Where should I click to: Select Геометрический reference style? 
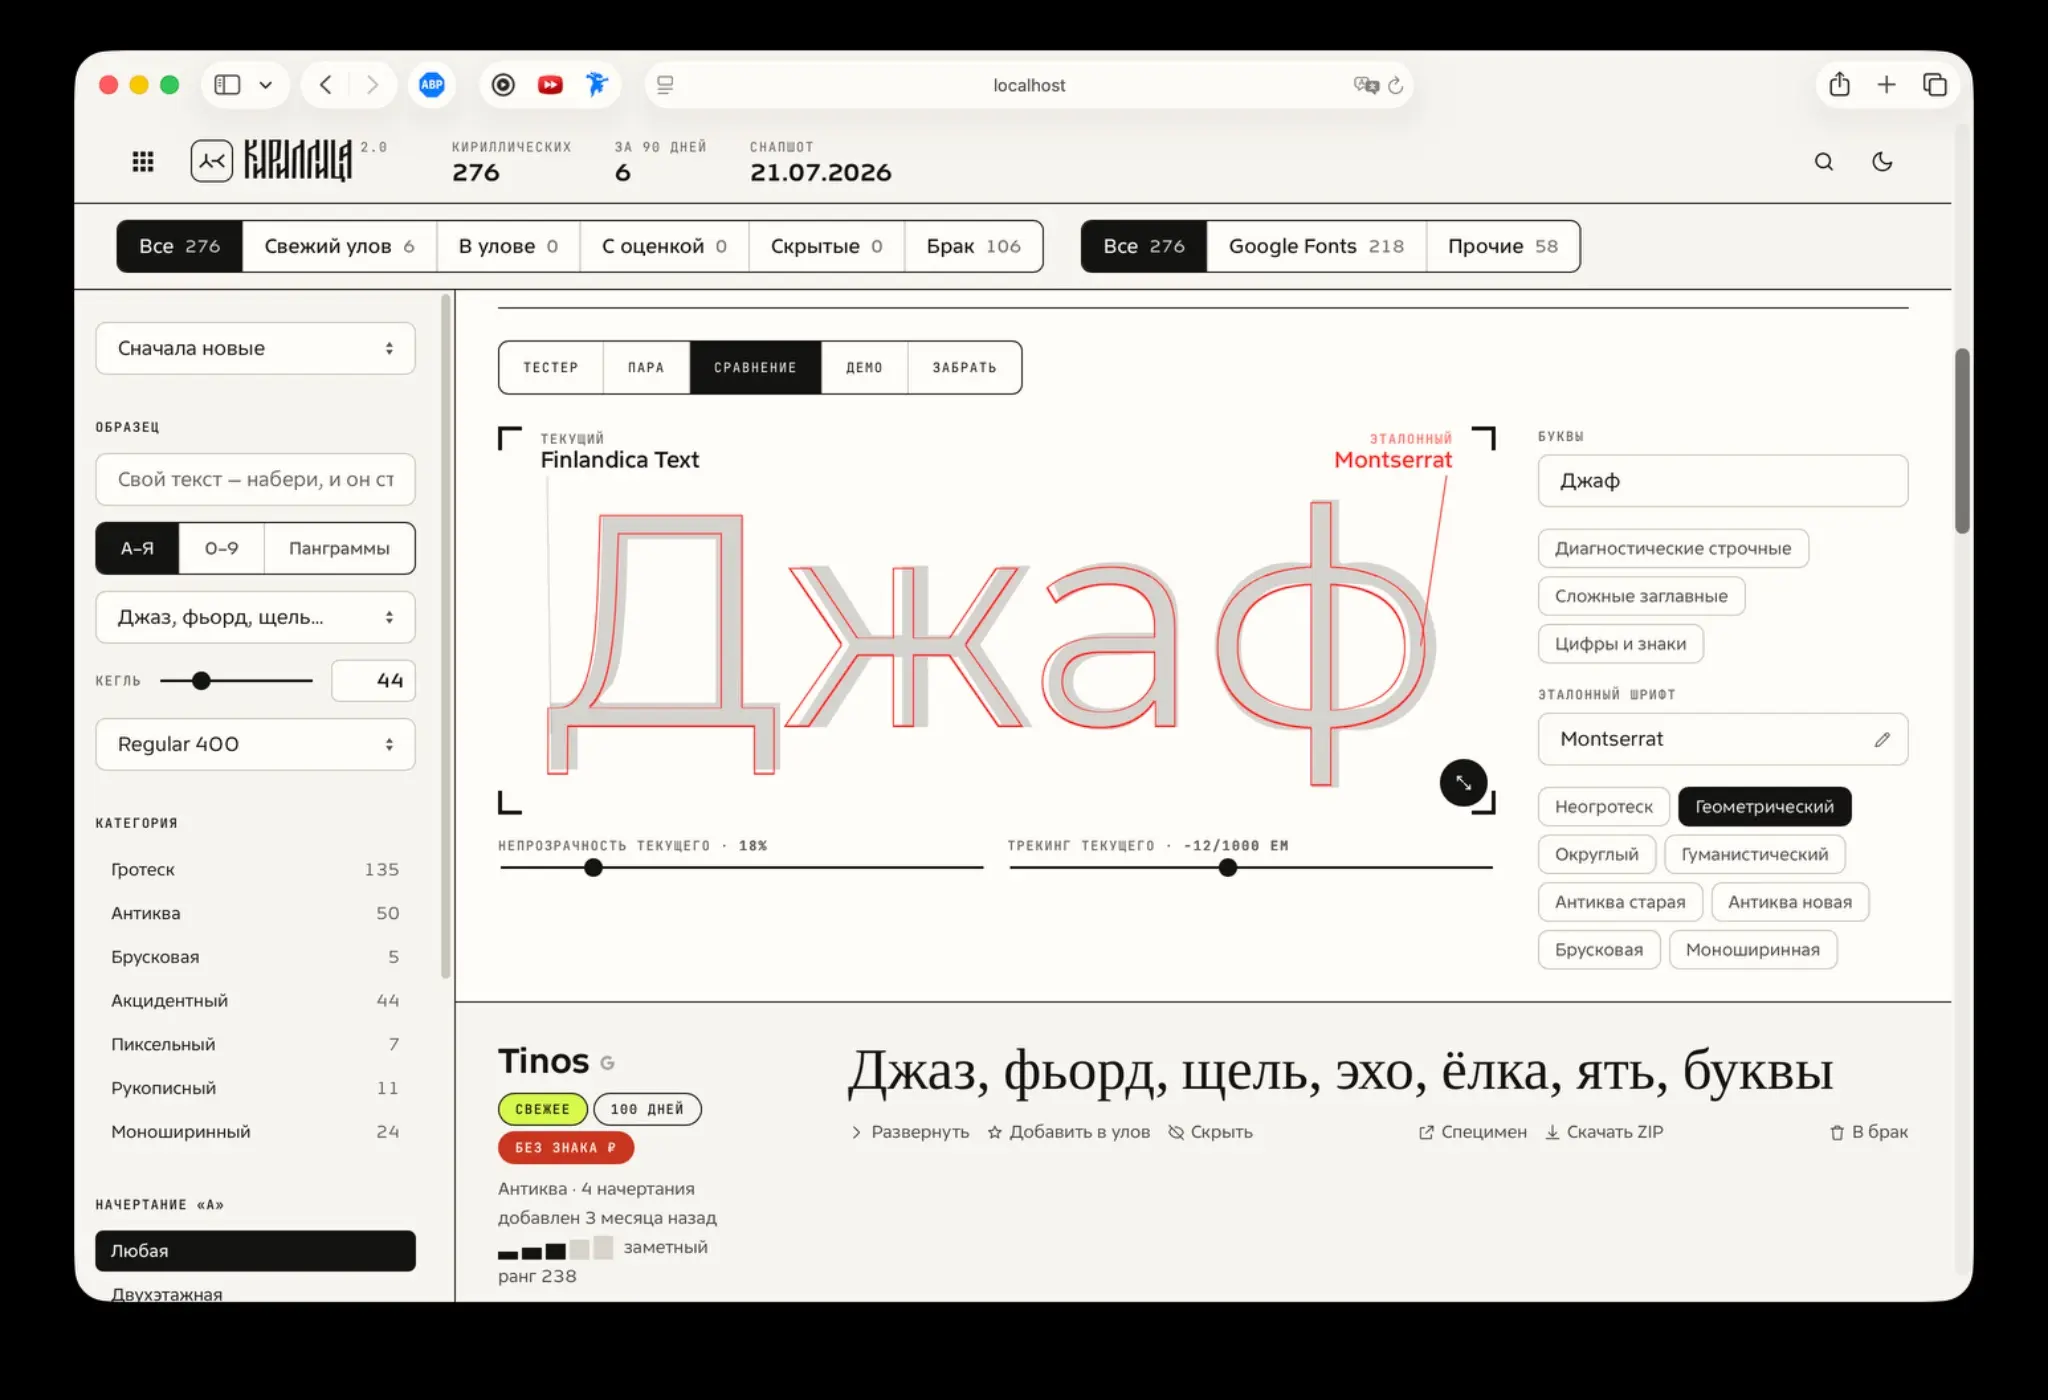click(x=1764, y=807)
